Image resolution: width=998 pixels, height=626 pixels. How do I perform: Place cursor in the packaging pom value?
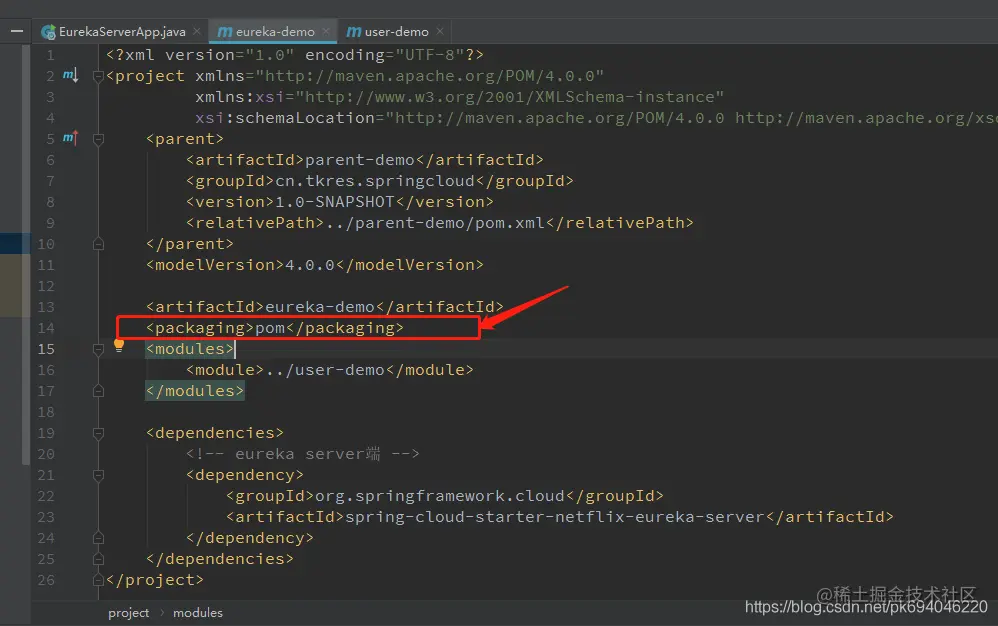coord(270,328)
